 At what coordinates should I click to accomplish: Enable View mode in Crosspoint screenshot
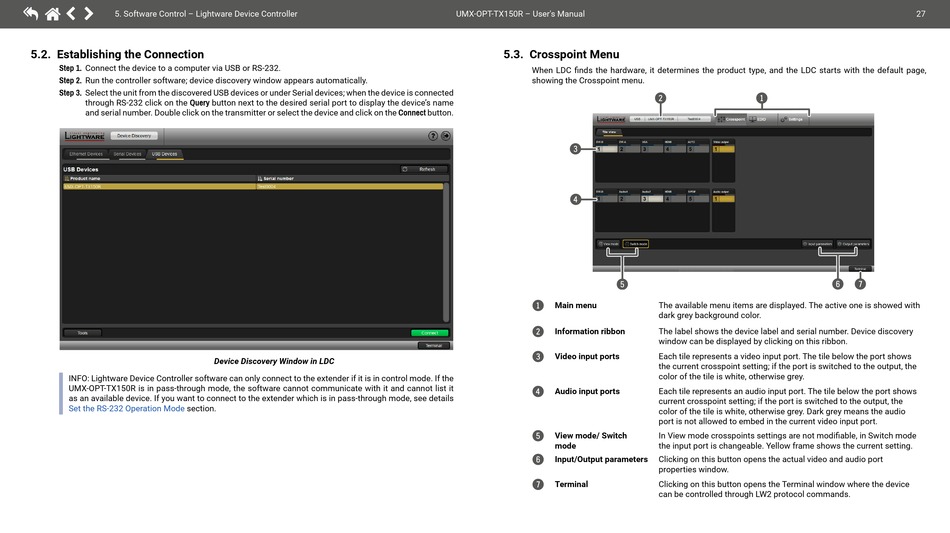[x=608, y=243]
